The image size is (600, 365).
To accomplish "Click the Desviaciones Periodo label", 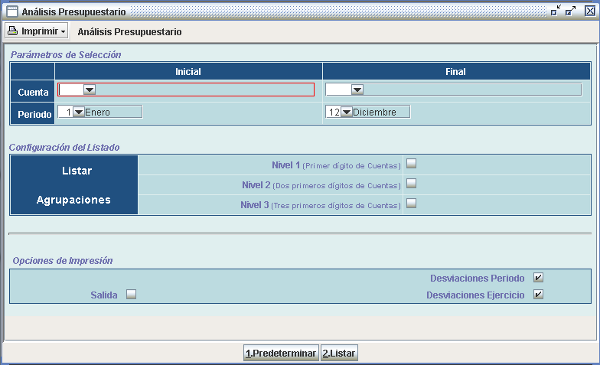I will click(477, 278).
